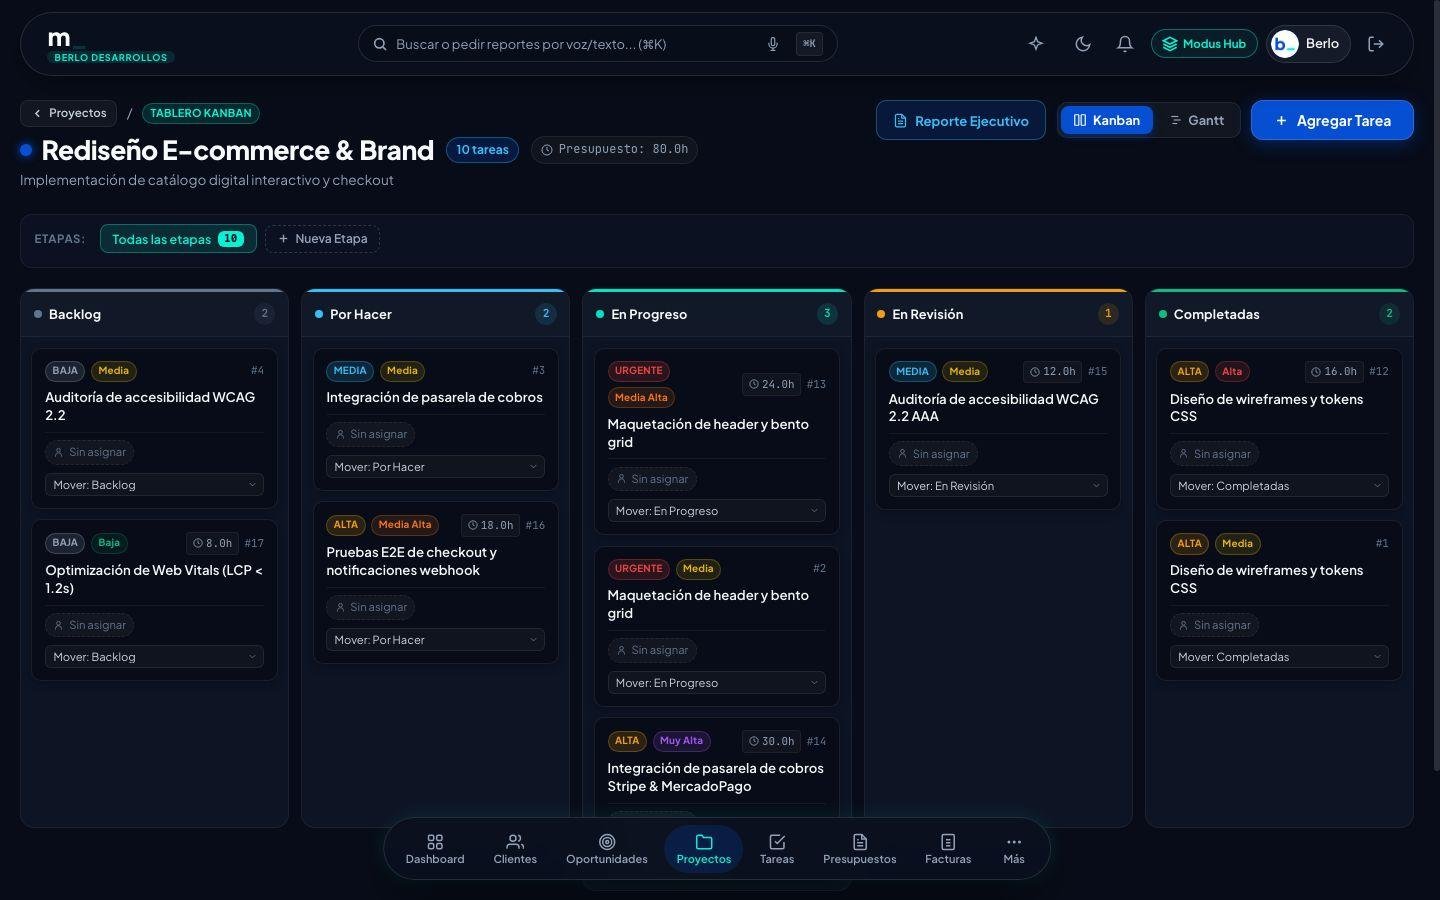1440x900 pixels.
Task: Click the microphone voice search icon
Action: click(x=772, y=44)
